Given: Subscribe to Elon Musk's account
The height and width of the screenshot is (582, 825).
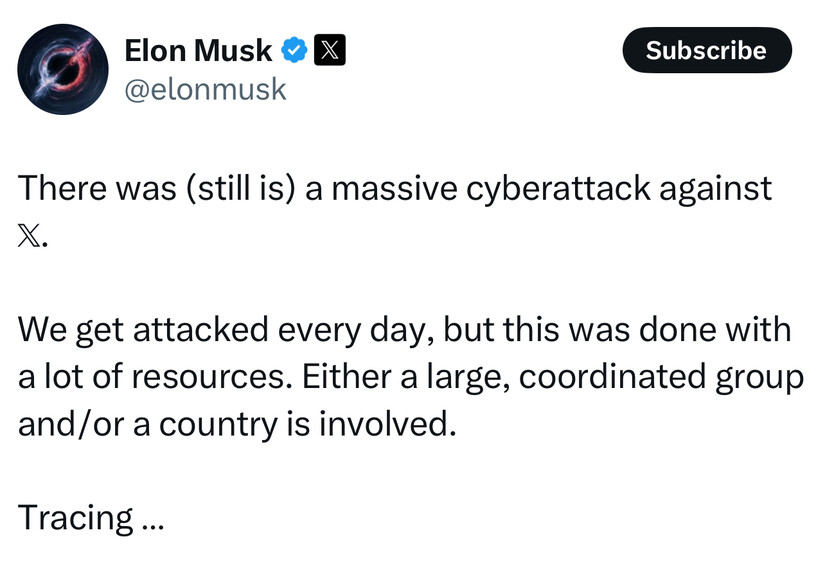Looking at the screenshot, I should coord(707,50).
